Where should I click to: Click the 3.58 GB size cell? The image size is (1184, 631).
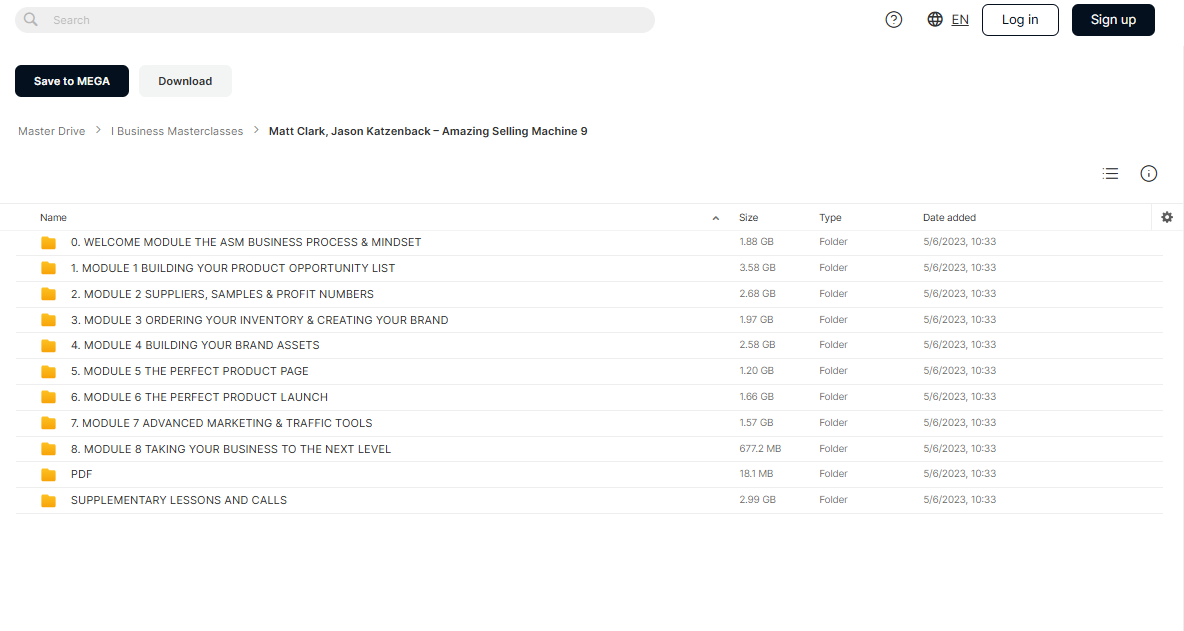point(757,268)
